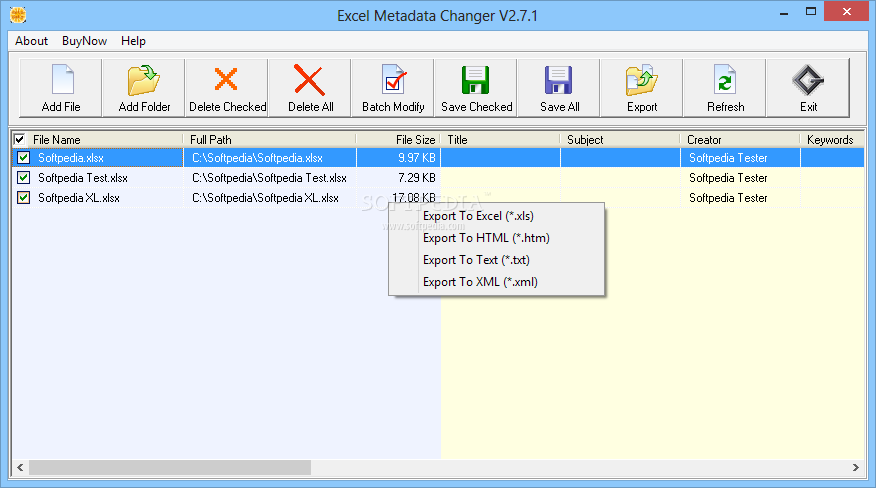Click the Exit toolbar icon
Image resolution: width=876 pixels, height=488 pixels.
click(808, 80)
